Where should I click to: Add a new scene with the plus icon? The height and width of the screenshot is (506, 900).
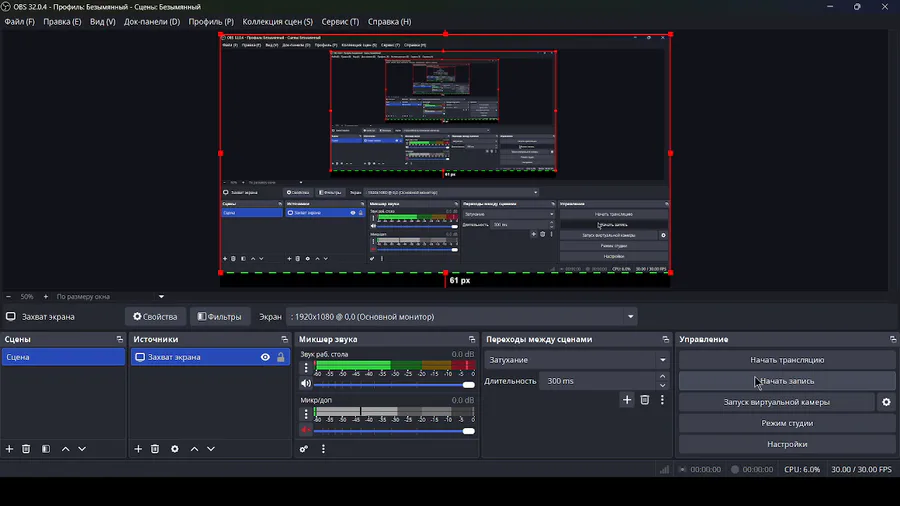click(x=9, y=449)
